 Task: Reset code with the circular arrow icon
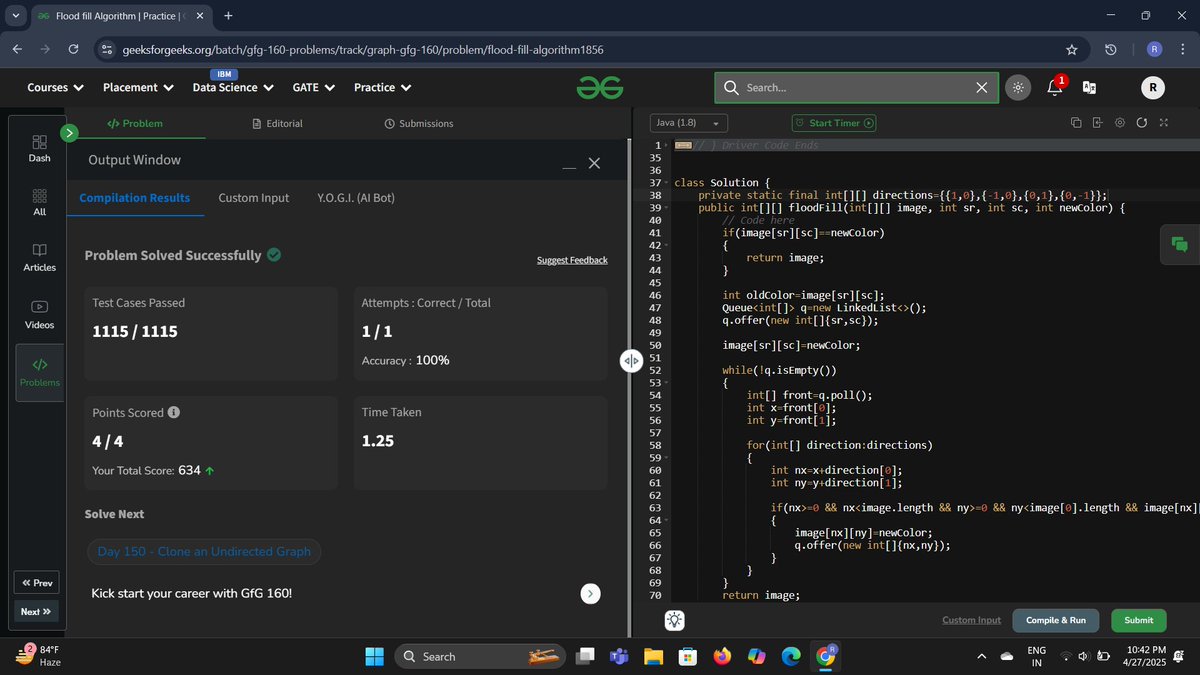pos(1141,123)
